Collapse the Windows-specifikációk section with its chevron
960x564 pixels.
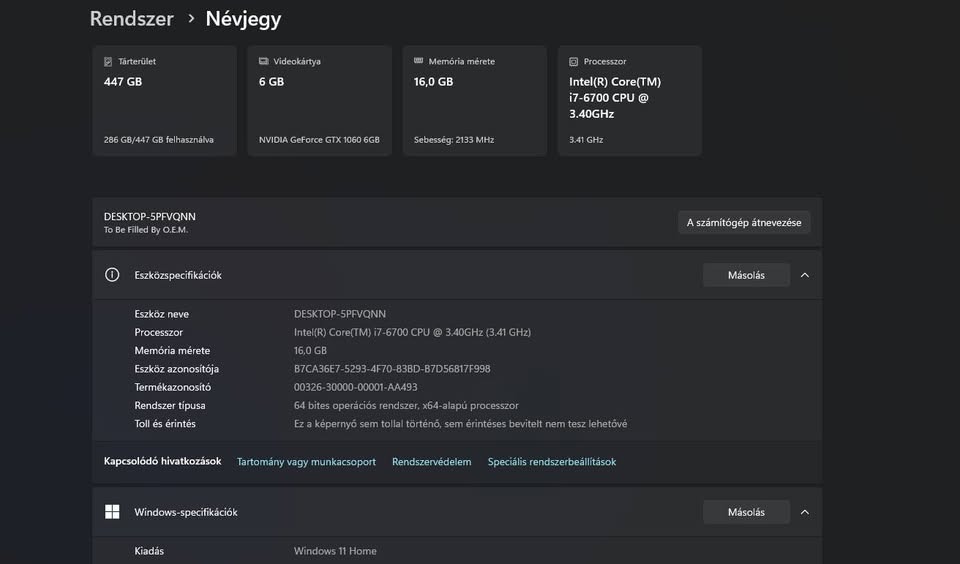805,512
